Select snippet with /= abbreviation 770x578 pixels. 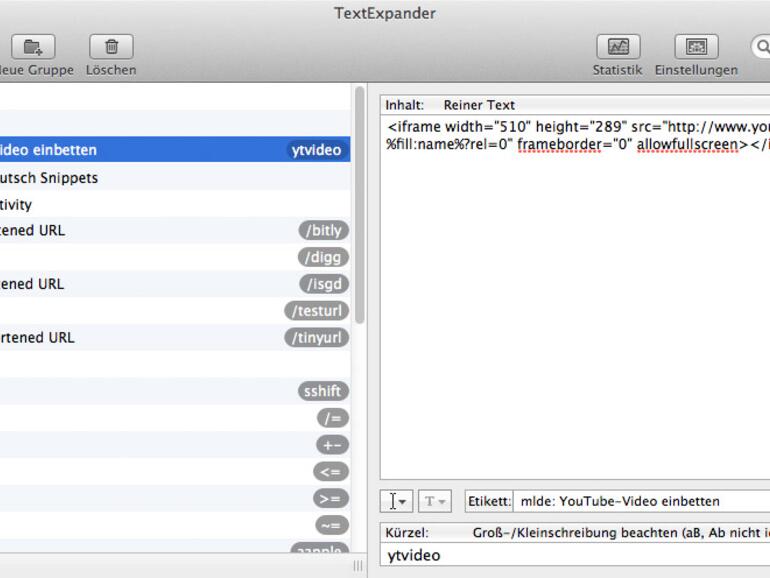tap(175, 418)
